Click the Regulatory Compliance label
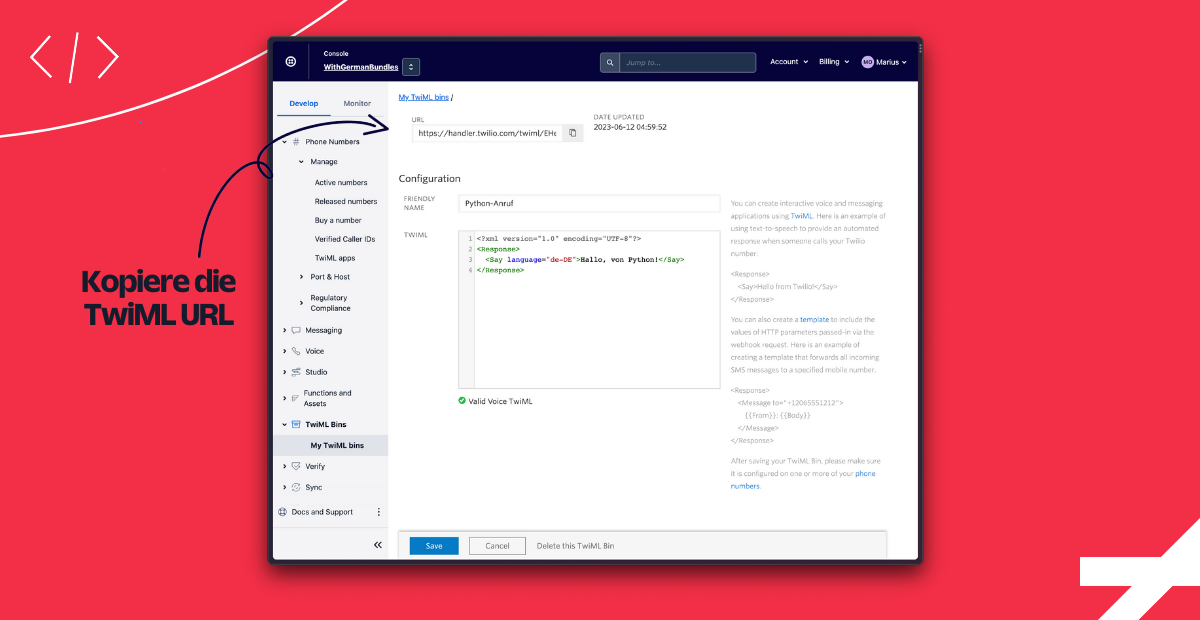 tap(329, 303)
